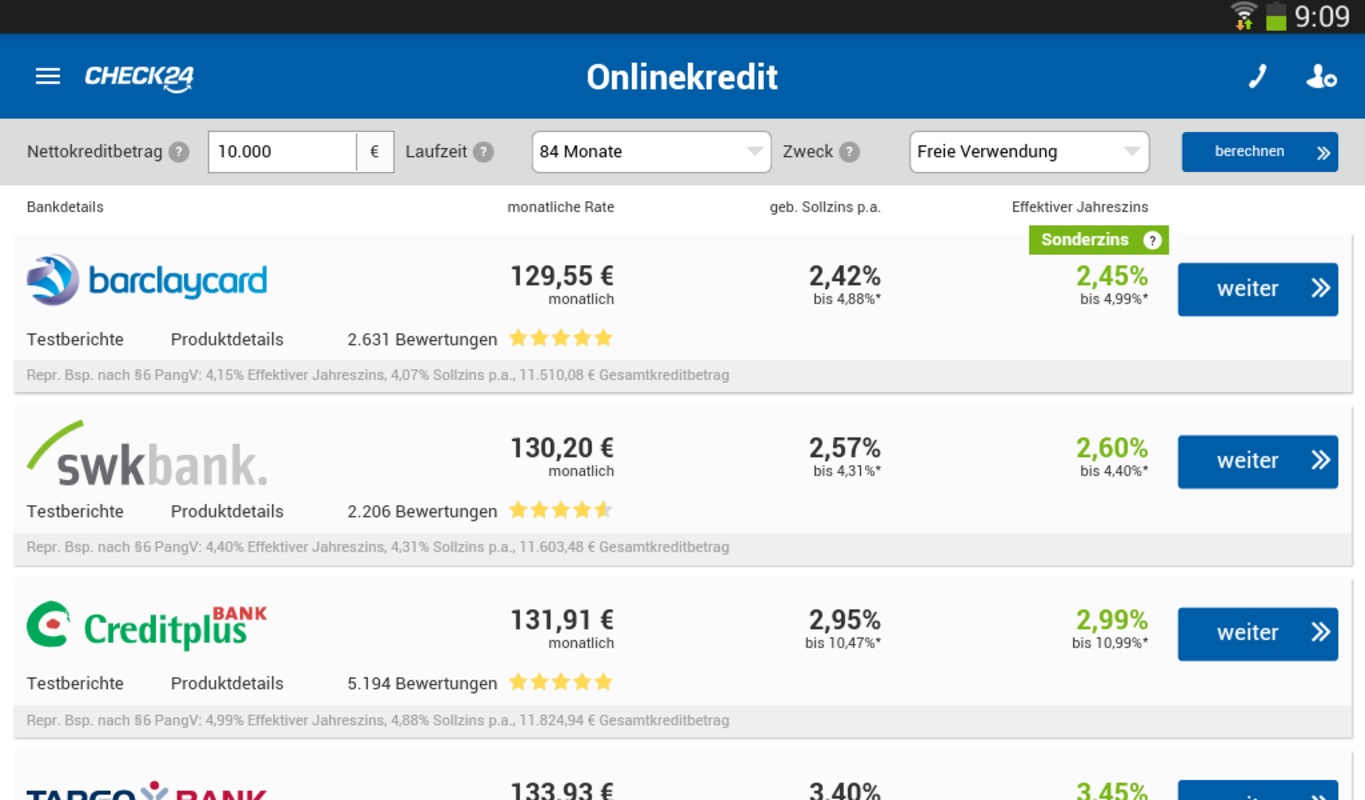Open Produktdetails for swkbank
The image size is (1365, 800).
point(227,511)
